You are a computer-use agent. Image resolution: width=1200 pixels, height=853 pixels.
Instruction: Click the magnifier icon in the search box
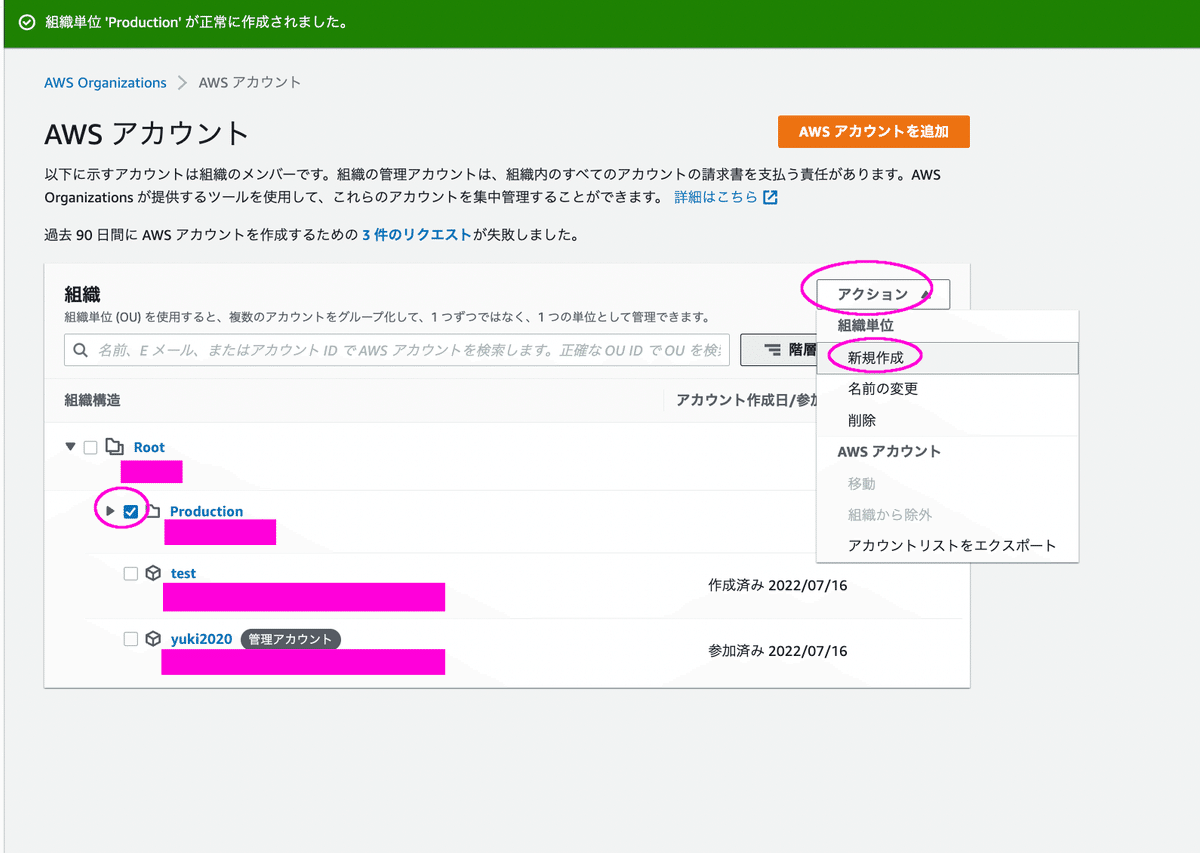81,350
